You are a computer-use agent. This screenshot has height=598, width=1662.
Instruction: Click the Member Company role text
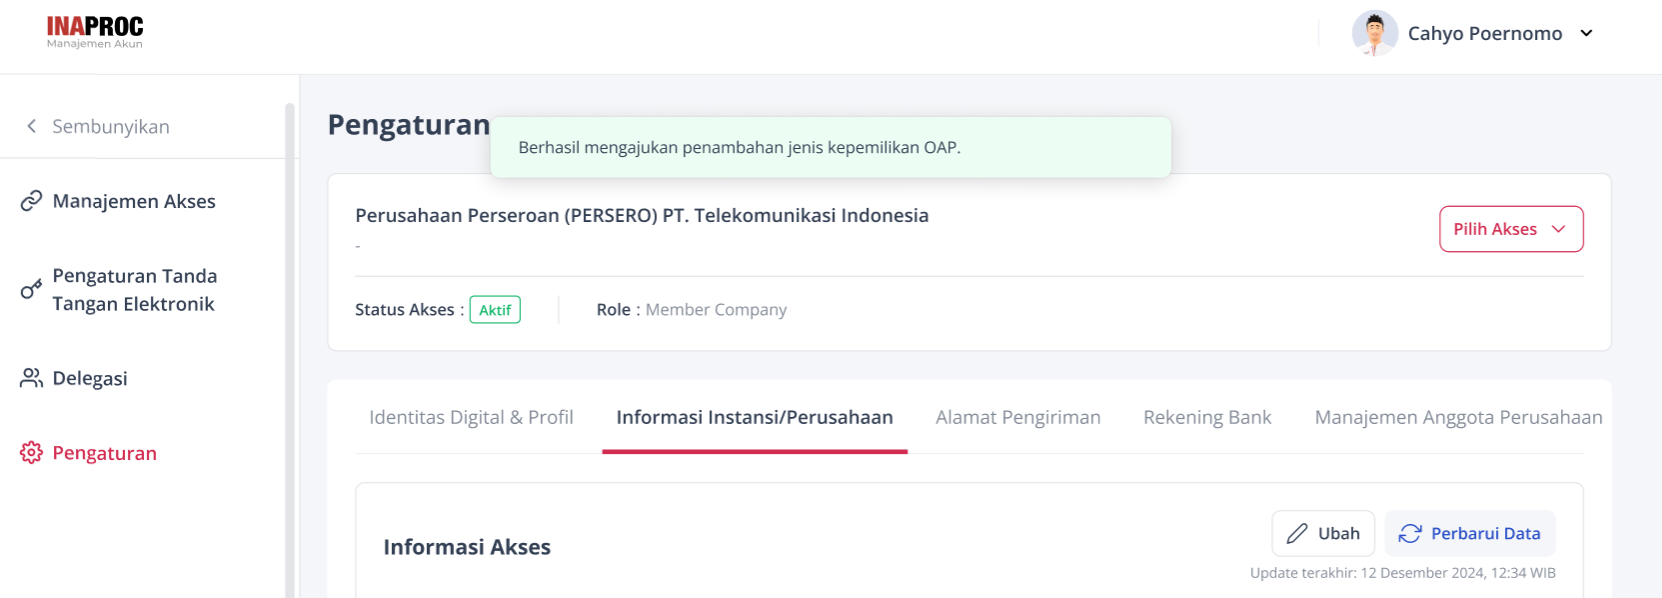[x=716, y=310]
